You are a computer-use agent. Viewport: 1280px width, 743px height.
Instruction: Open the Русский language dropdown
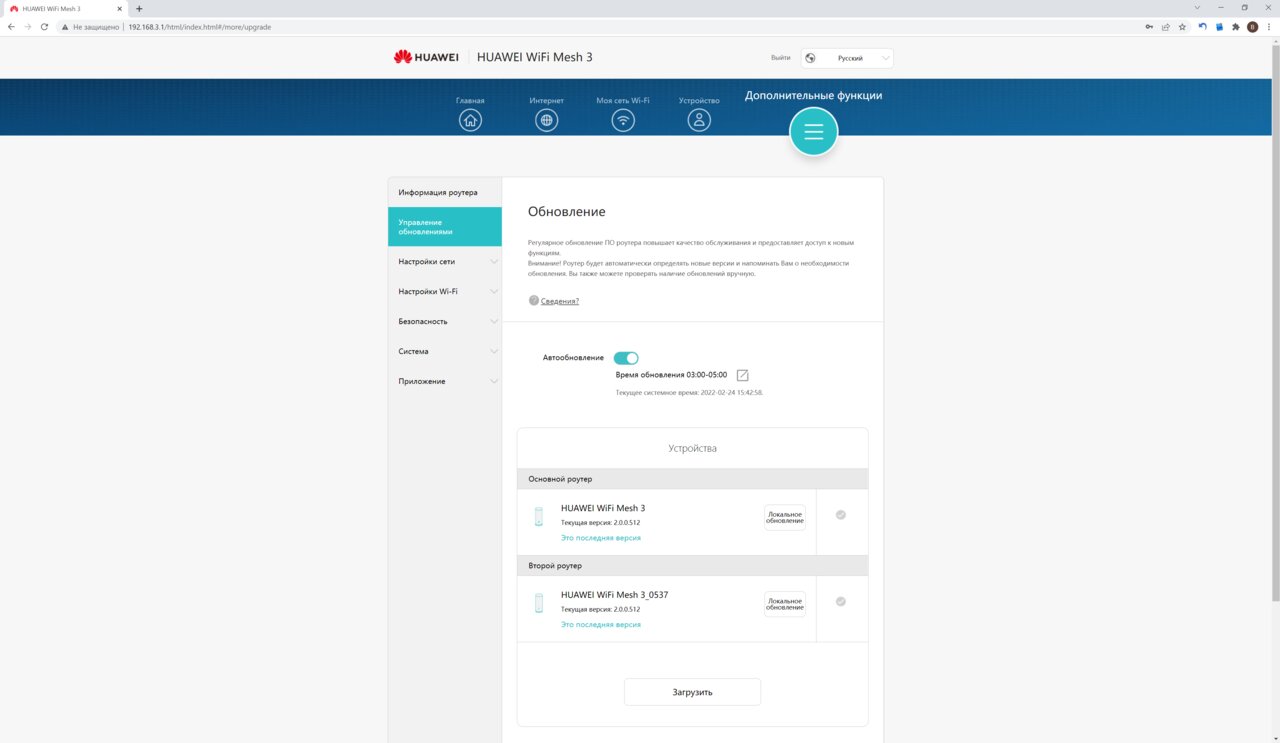tap(847, 58)
